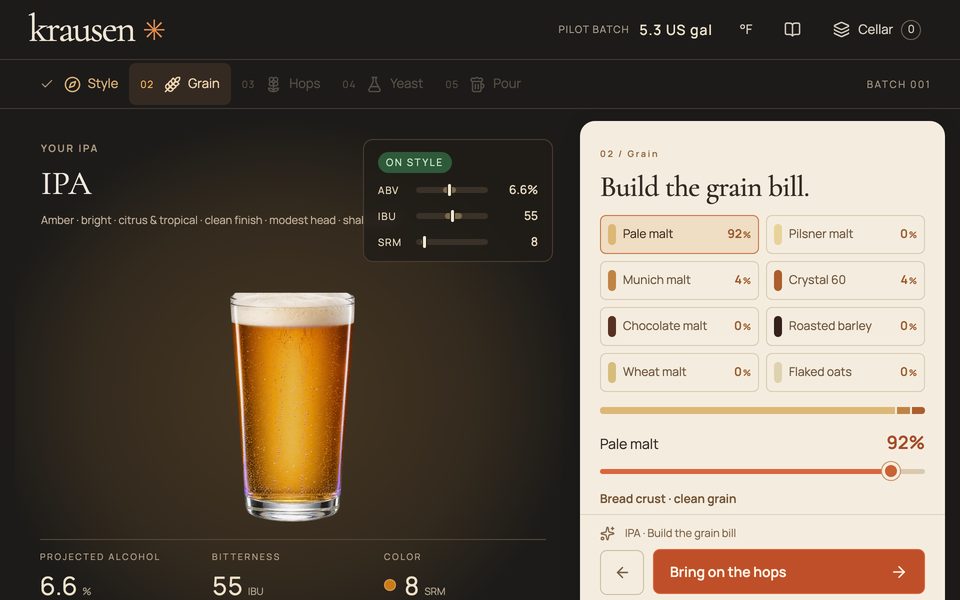Select the Wheat malt grain card
960x600 pixels.
679,372
